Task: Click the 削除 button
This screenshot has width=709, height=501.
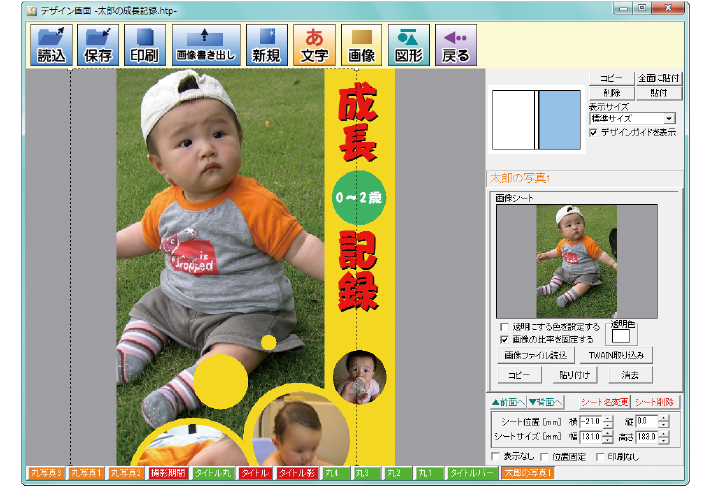Action: click(x=611, y=93)
